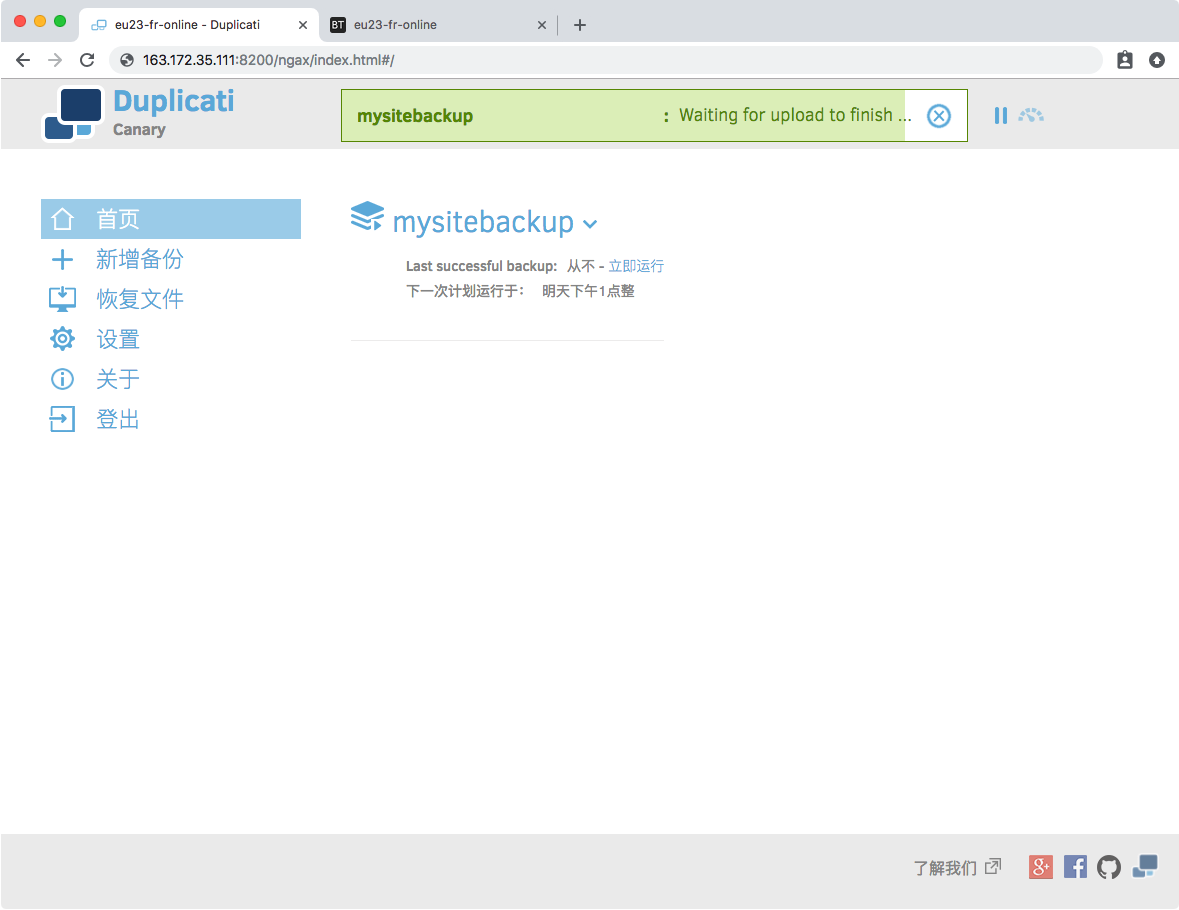This screenshot has width=1179, height=910.
Task: Reload the current page
Action: [87, 60]
